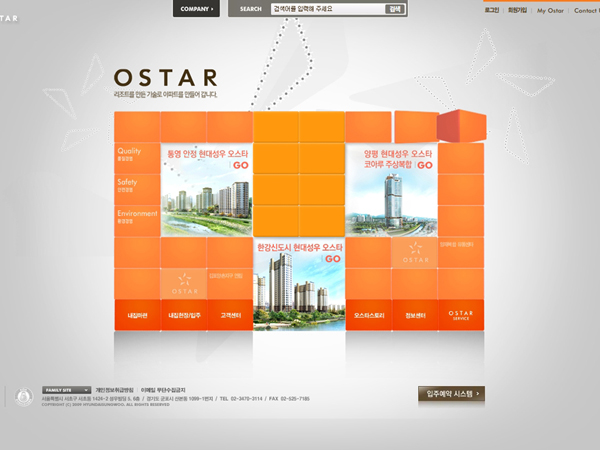Image resolution: width=600 pixels, height=450 pixels.
Task: Open the 고객센터 tile
Action: [x=230, y=315]
